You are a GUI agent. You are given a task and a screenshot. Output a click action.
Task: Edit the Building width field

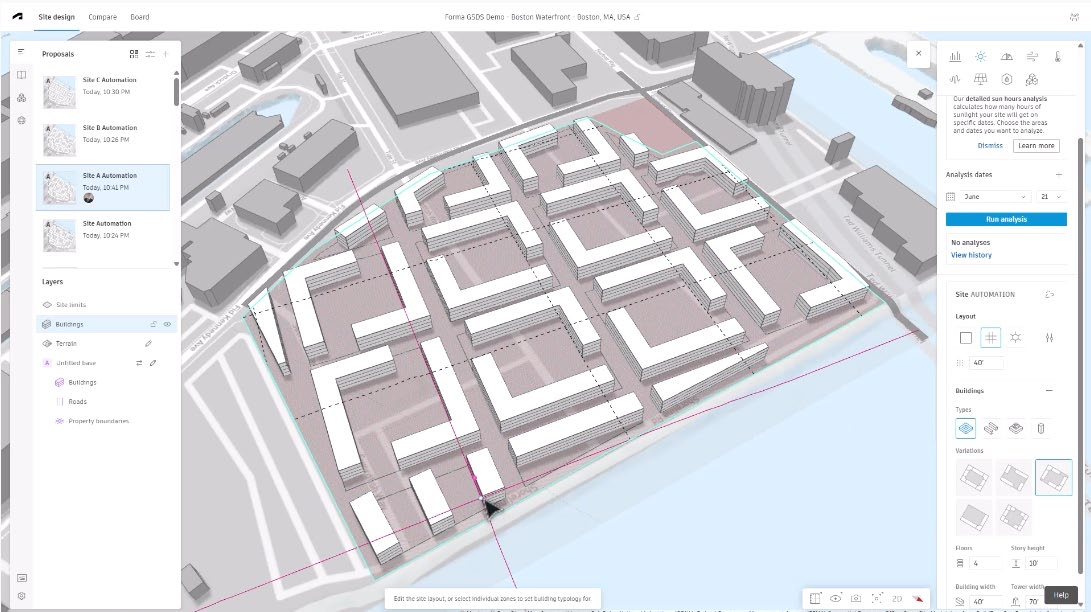(x=986, y=602)
